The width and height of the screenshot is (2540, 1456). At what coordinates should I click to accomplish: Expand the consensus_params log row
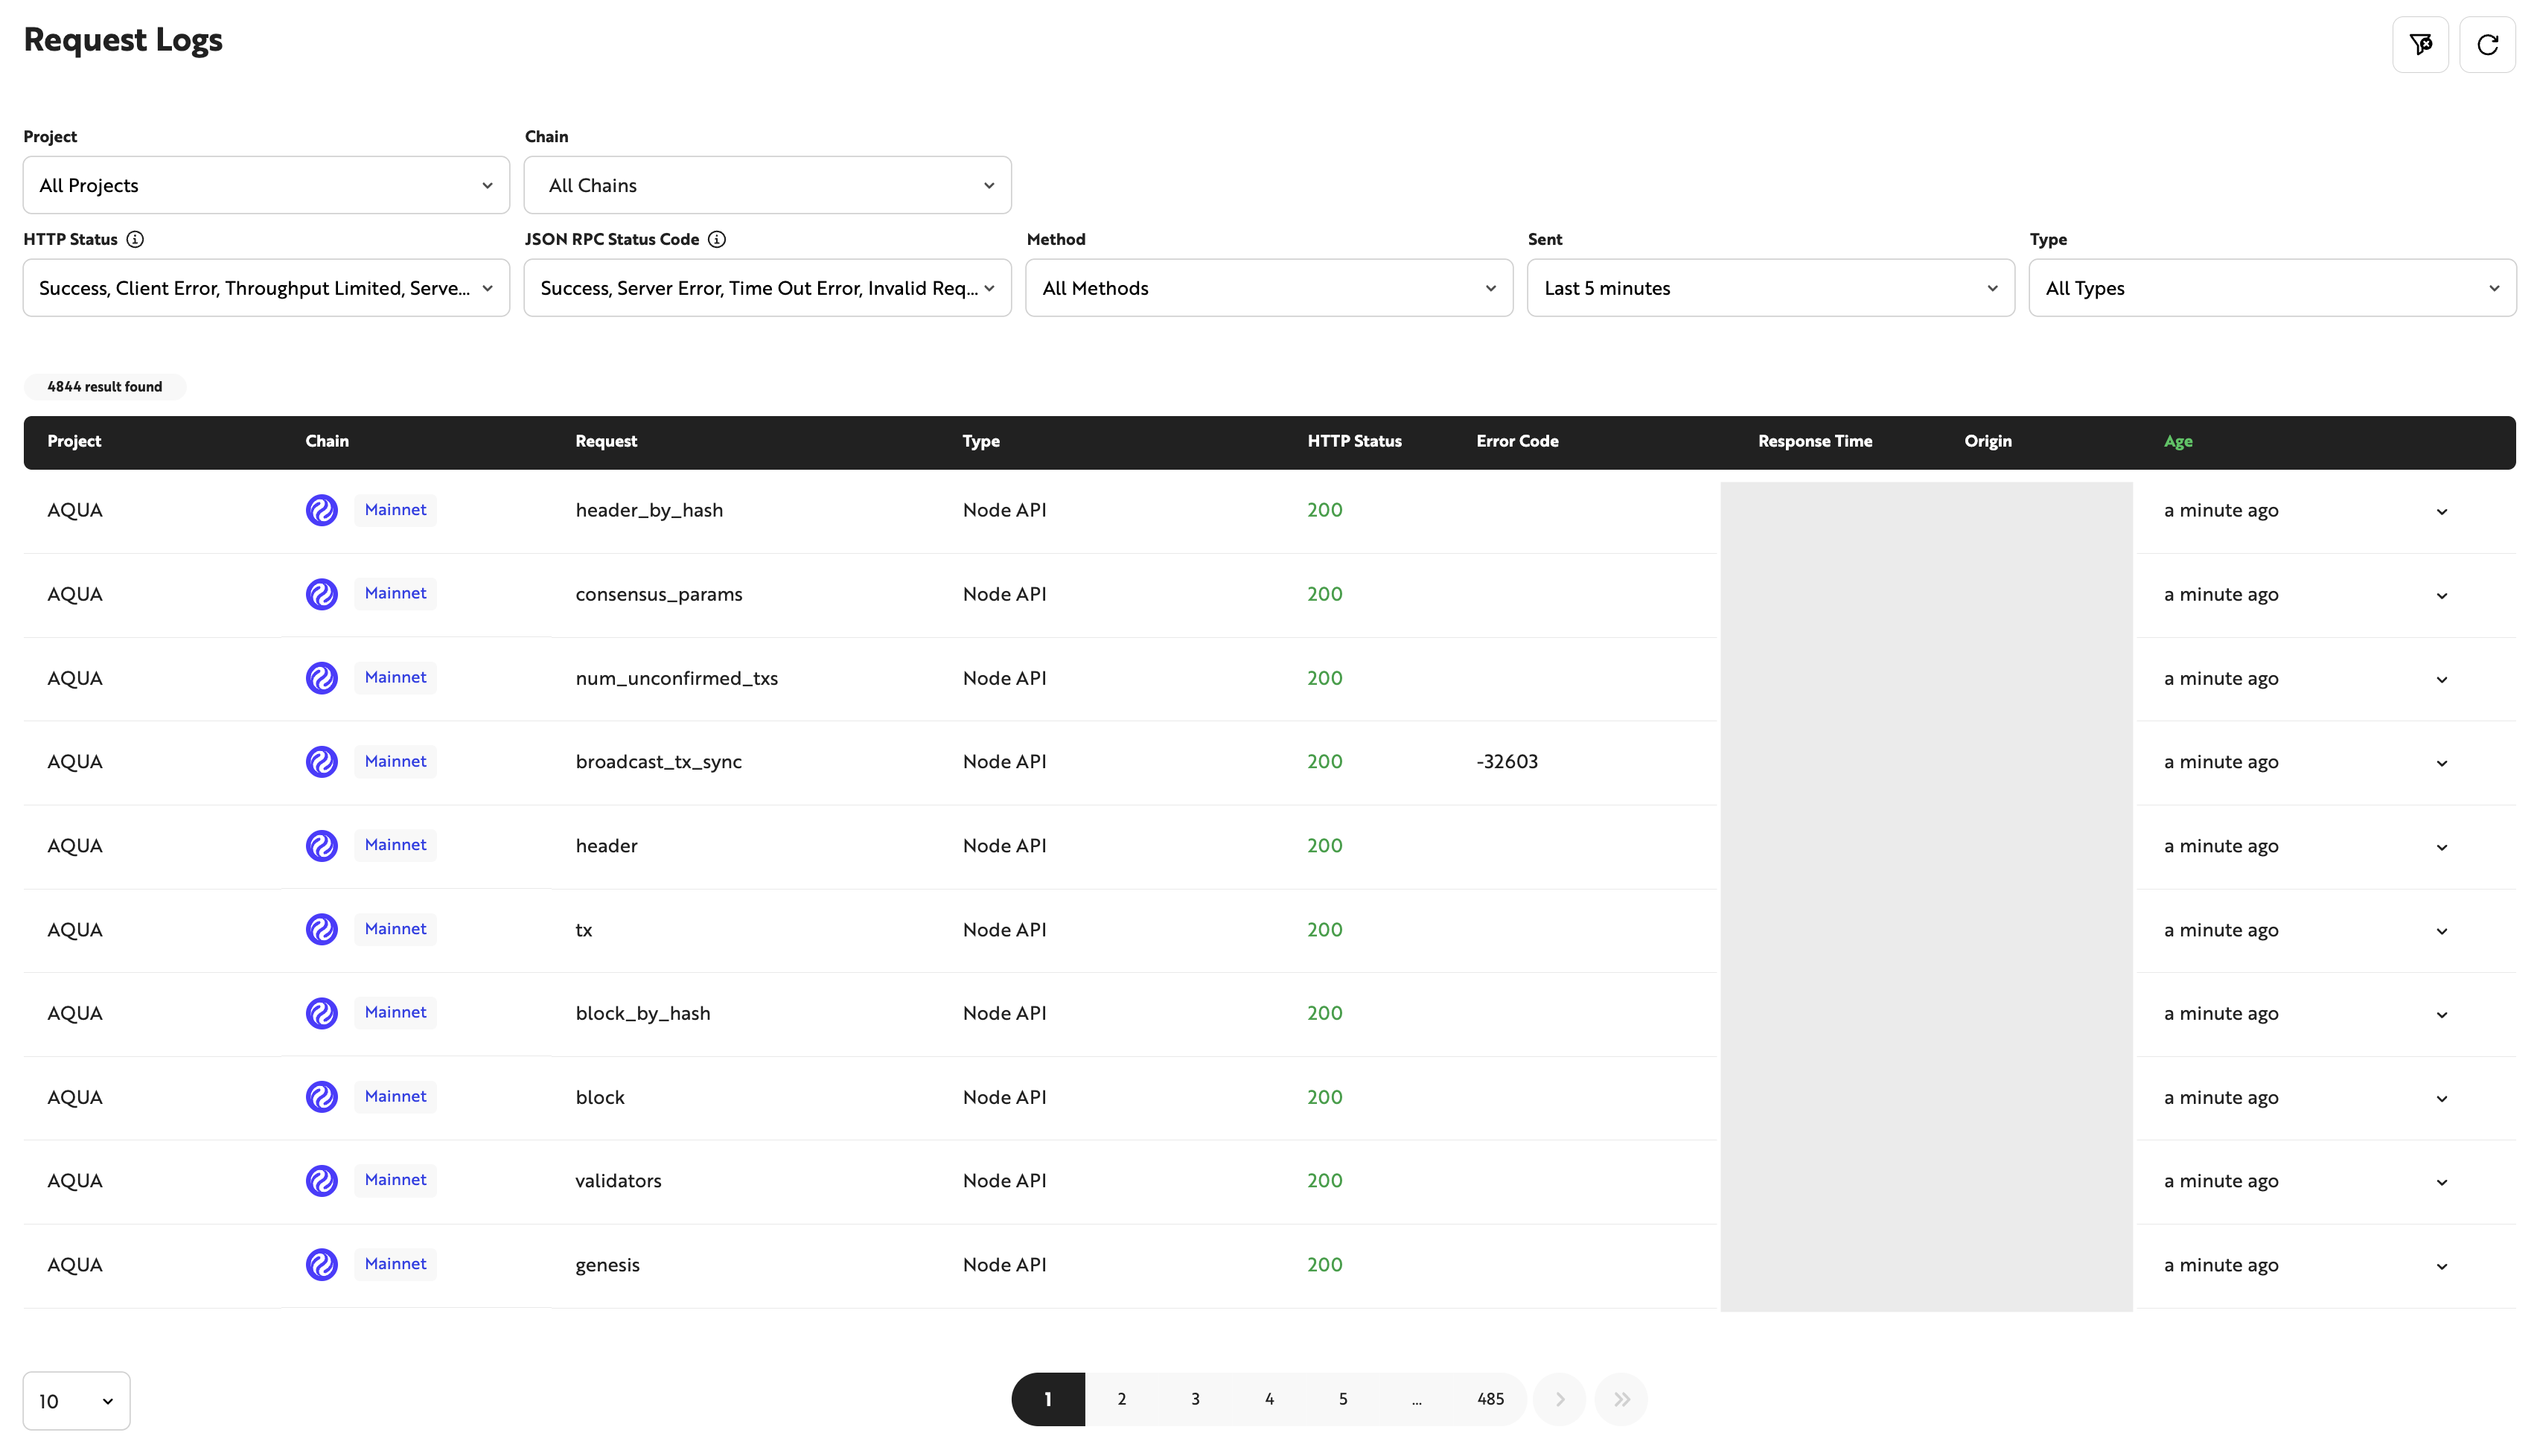(x=2441, y=596)
